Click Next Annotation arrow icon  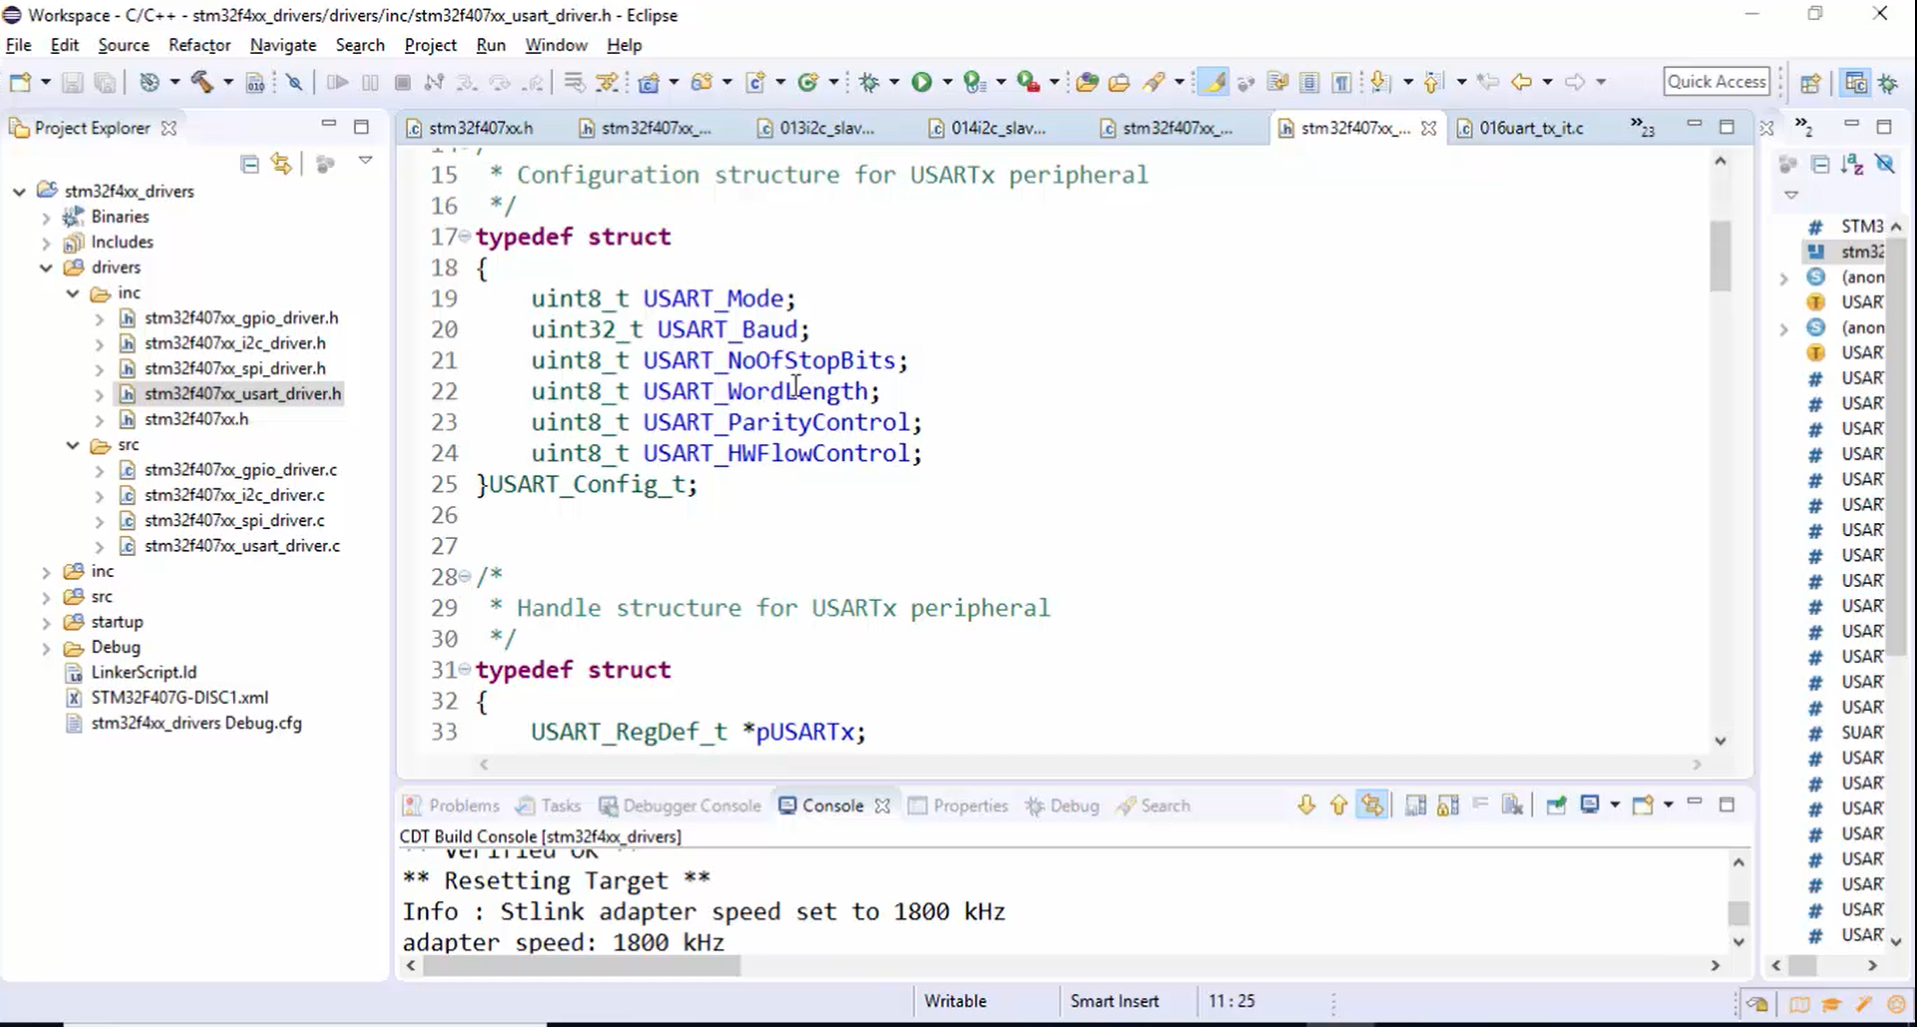(1380, 82)
